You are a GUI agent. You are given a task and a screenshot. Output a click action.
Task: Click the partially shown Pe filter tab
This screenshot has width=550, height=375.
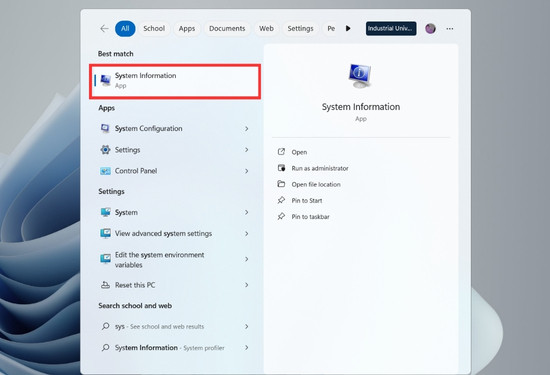point(331,28)
